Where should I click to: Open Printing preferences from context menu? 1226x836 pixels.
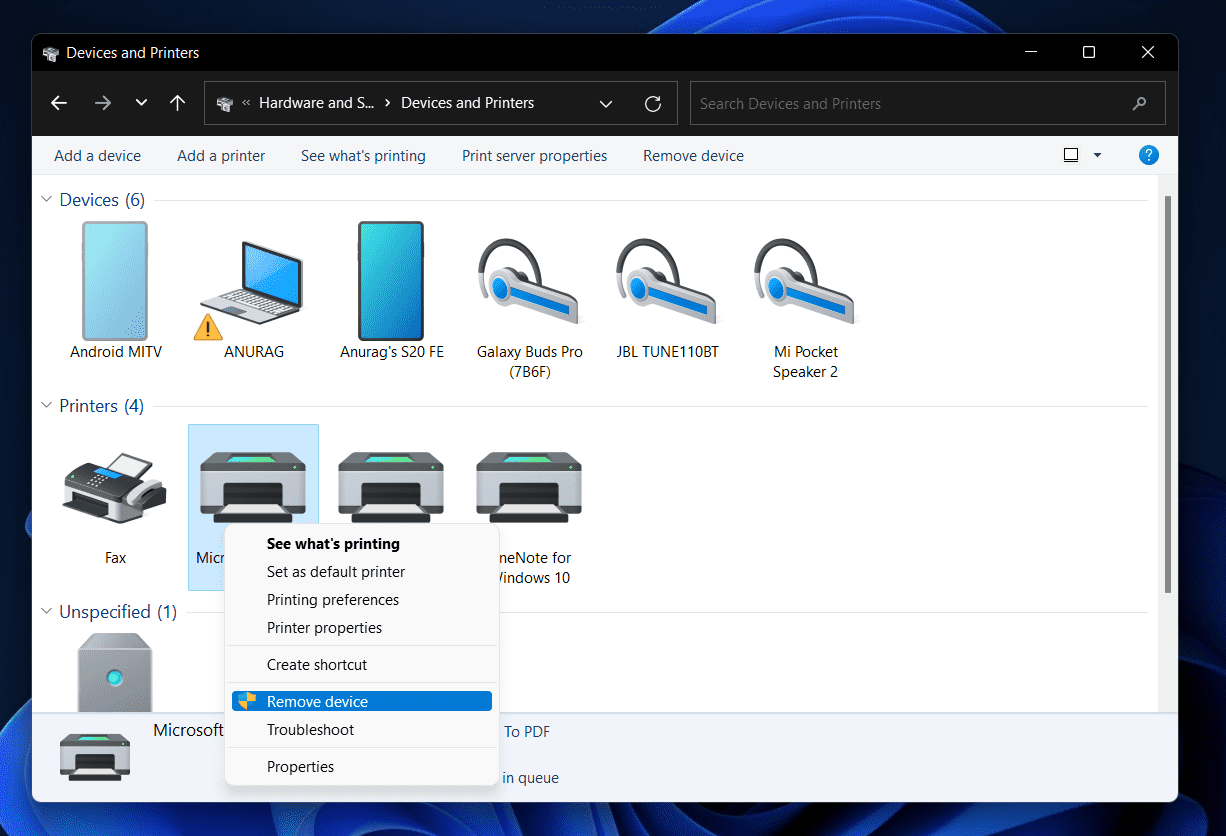pos(362,600)
